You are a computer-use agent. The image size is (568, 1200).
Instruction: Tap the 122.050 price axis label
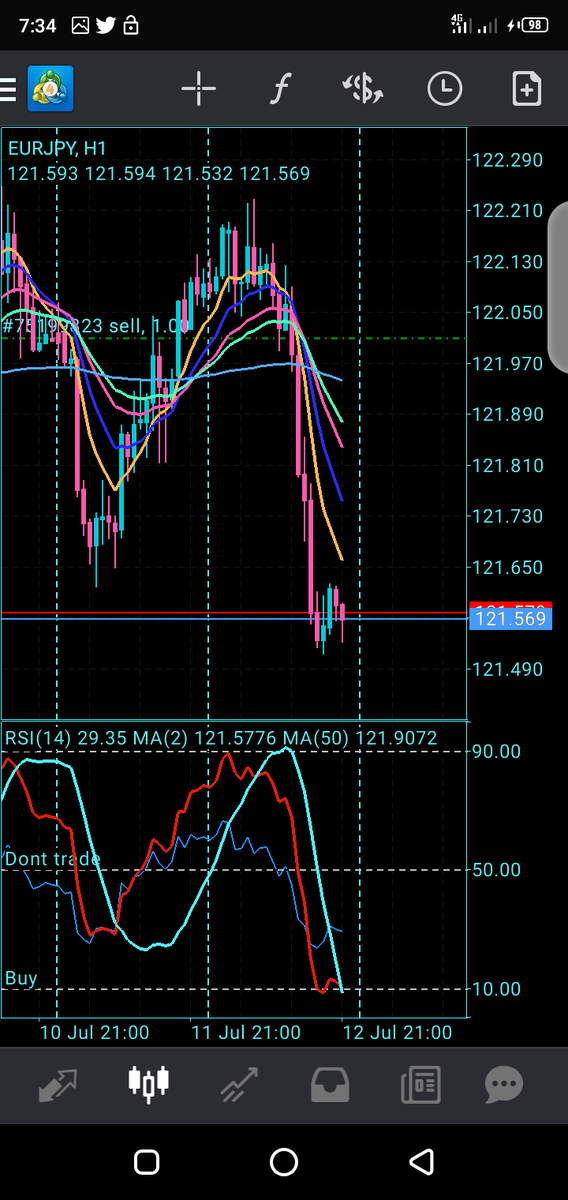(x=508, y=313)
